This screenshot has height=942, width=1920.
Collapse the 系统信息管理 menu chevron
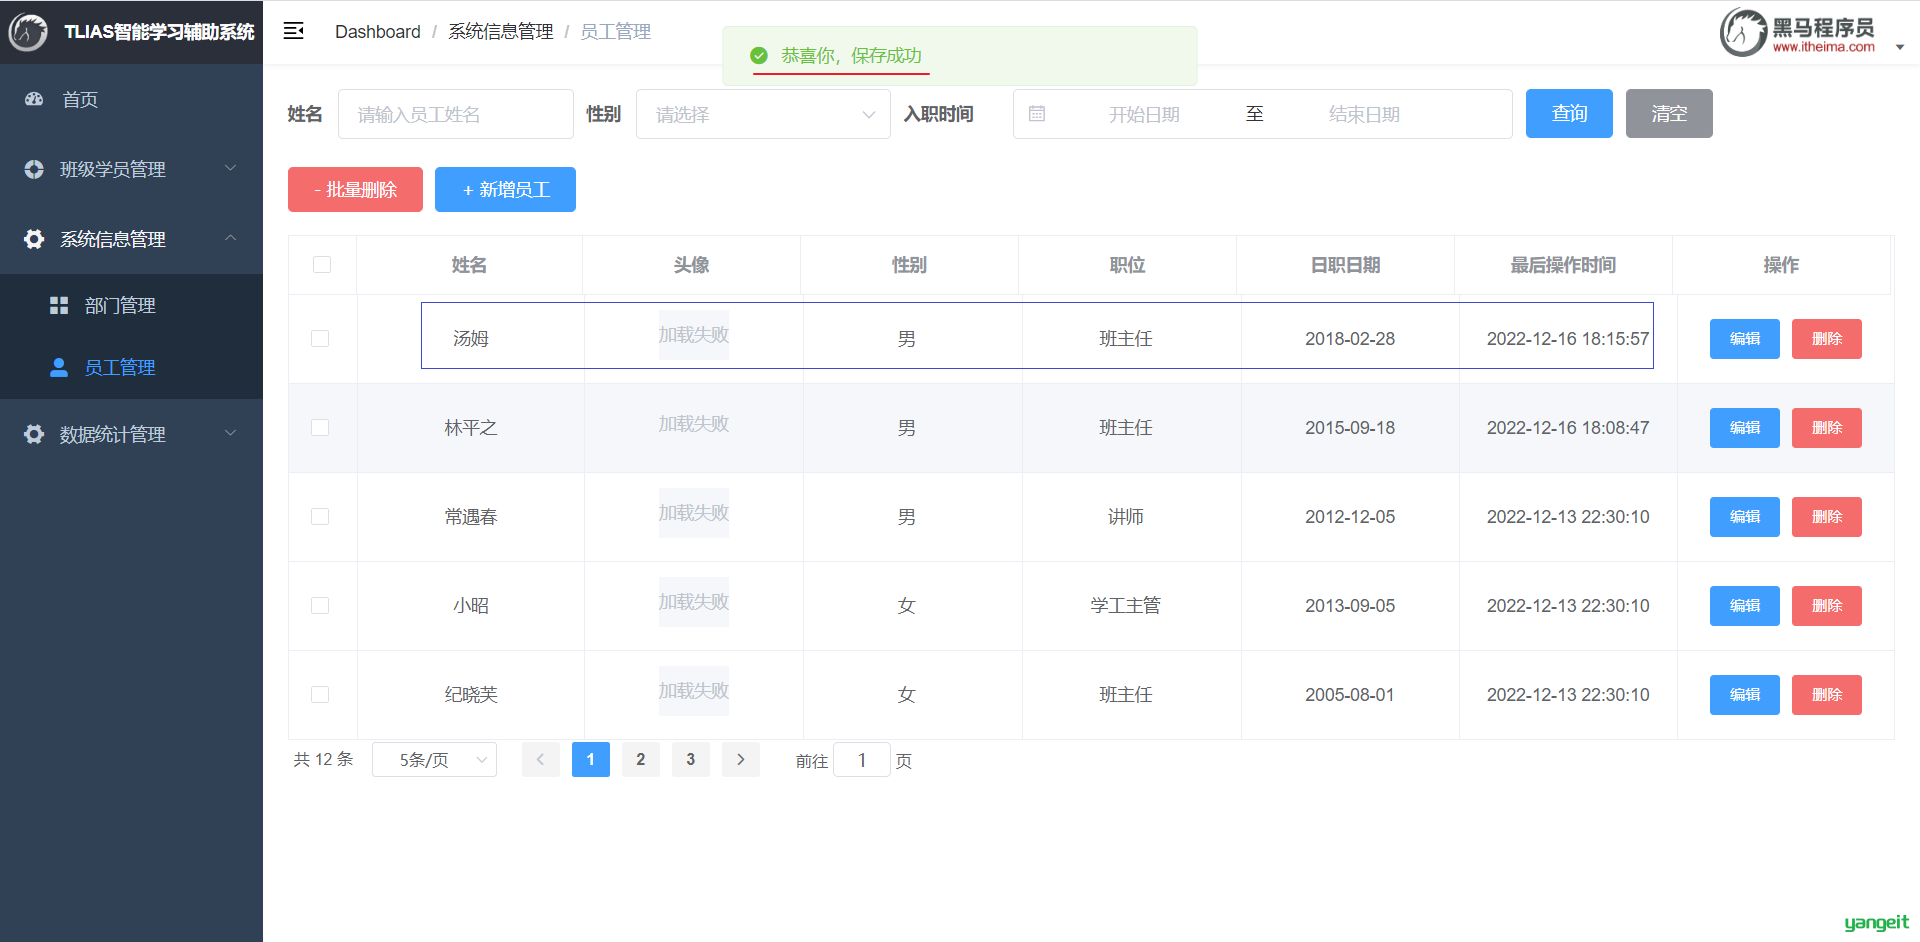pos(231,238)
